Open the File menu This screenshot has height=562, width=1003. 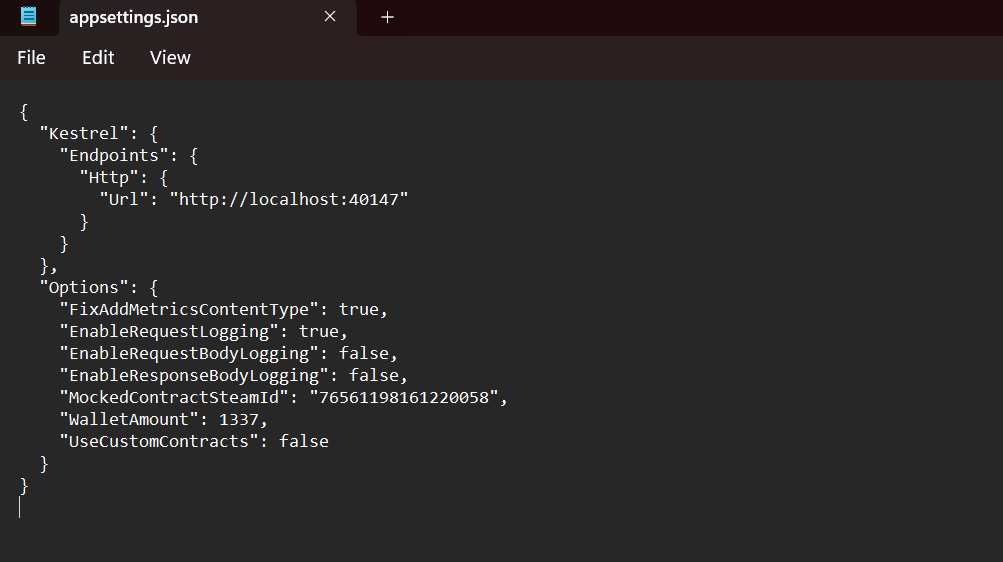[x=31, y=58]
